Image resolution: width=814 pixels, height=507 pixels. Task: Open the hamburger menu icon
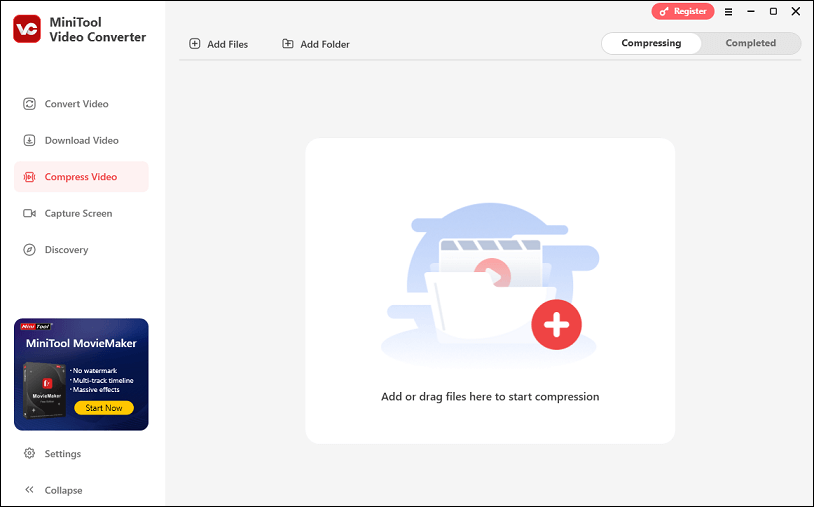point(728,11)
